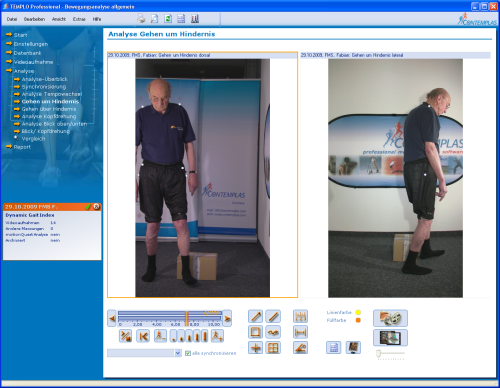Open the Ansicht menu
This screenshot has height=388, width=500.
click(x=59, y=19)
